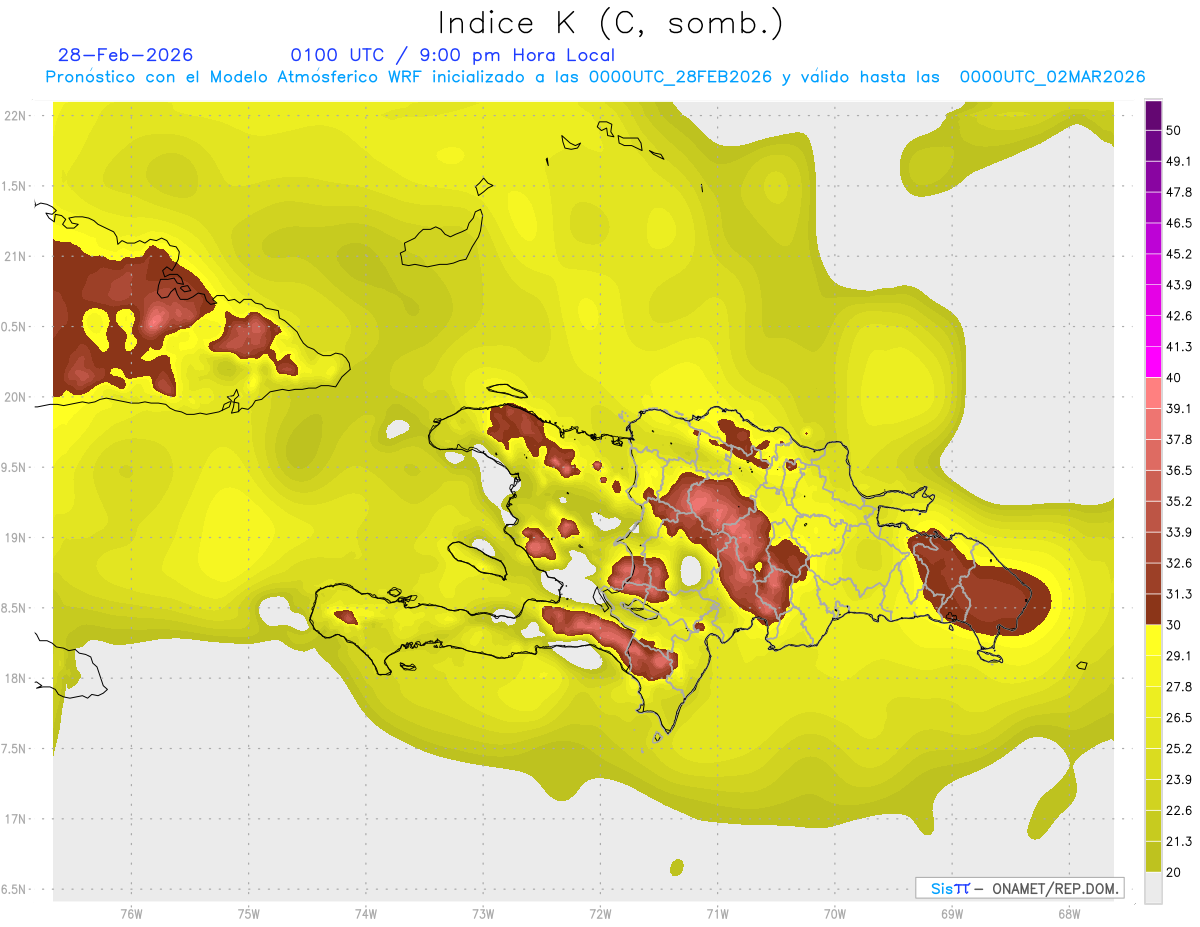Click the colorbar label '47.8'
This screenshot has width=1200, height=927.
[1178, 192]
